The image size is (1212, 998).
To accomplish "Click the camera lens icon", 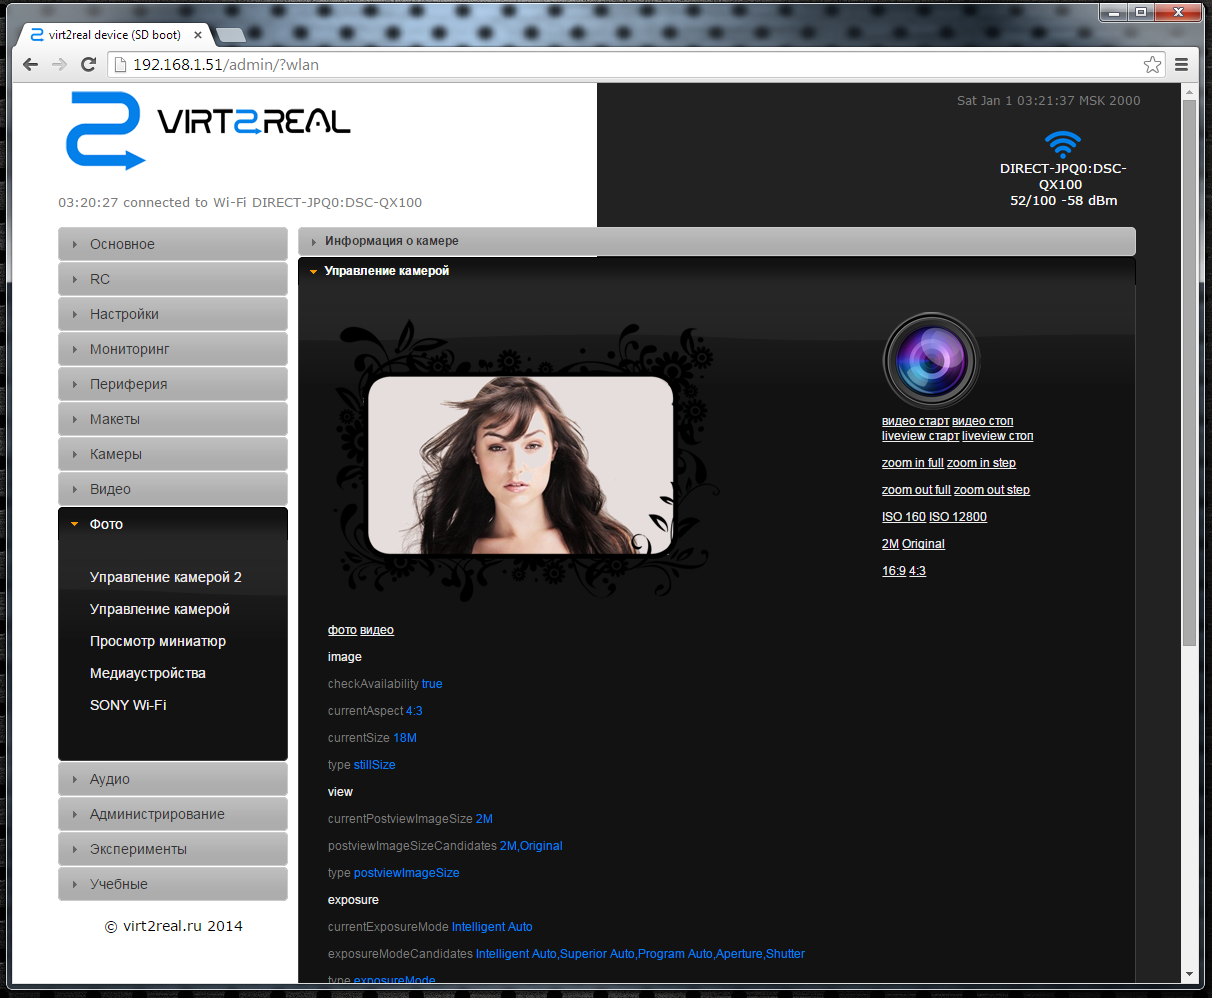I will point(931,360).
